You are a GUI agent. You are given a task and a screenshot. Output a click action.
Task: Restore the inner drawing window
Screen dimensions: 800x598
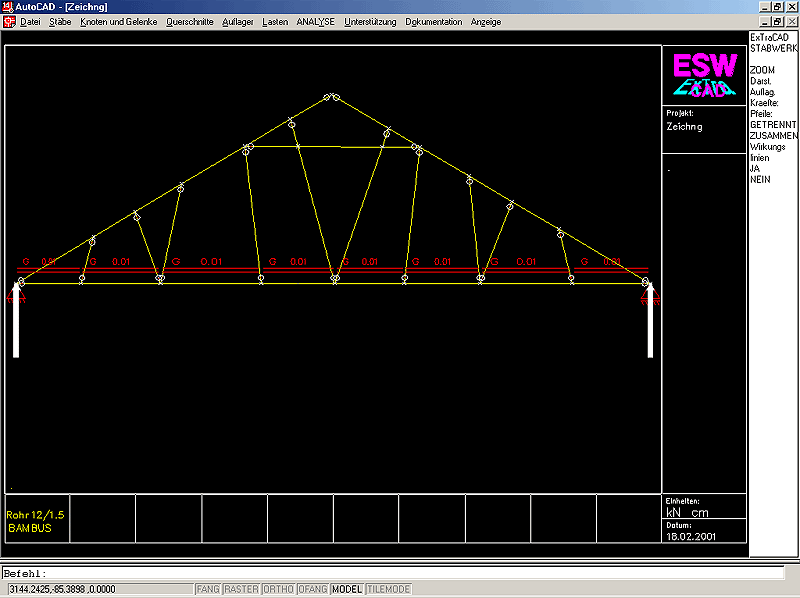777,22
